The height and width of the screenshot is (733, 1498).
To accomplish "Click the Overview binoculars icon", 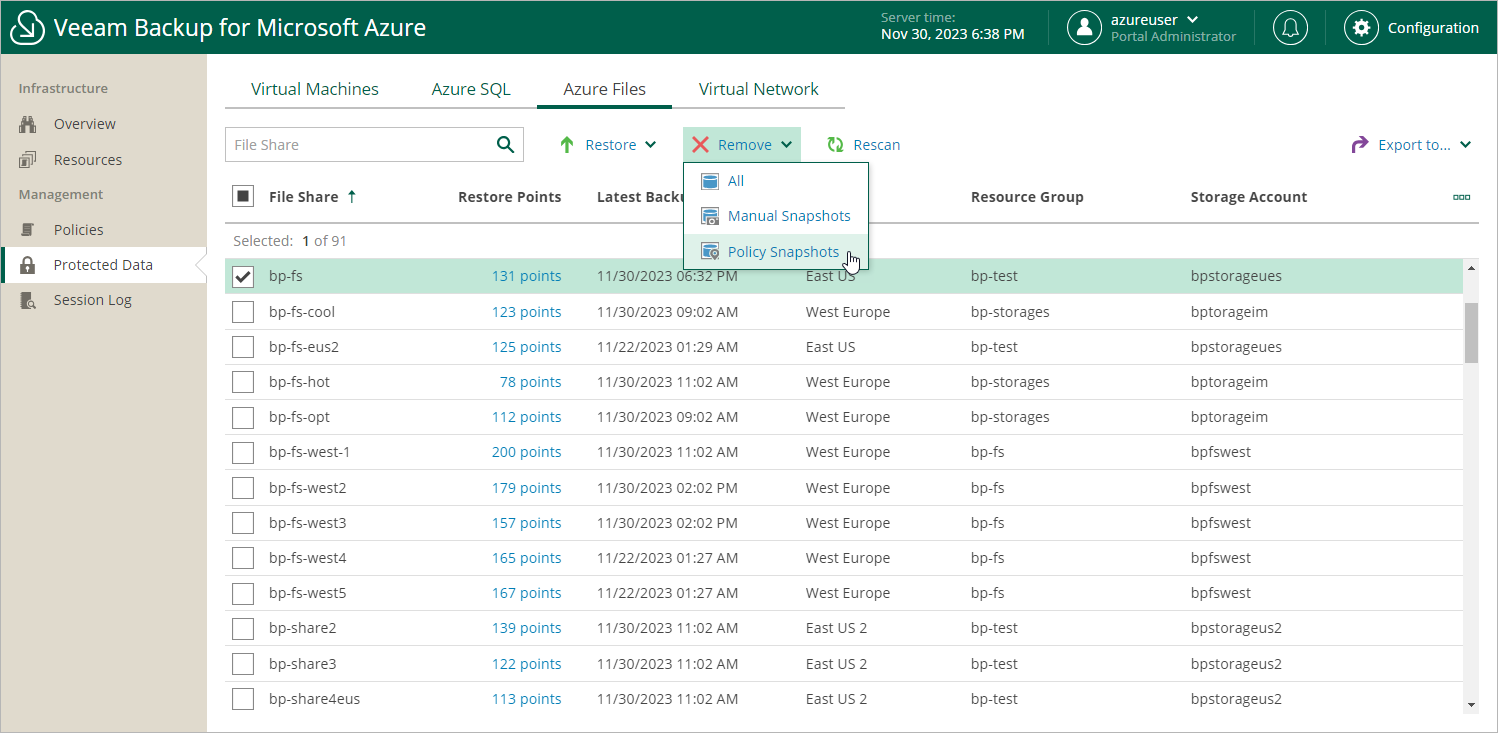I will tap(29, 124).
